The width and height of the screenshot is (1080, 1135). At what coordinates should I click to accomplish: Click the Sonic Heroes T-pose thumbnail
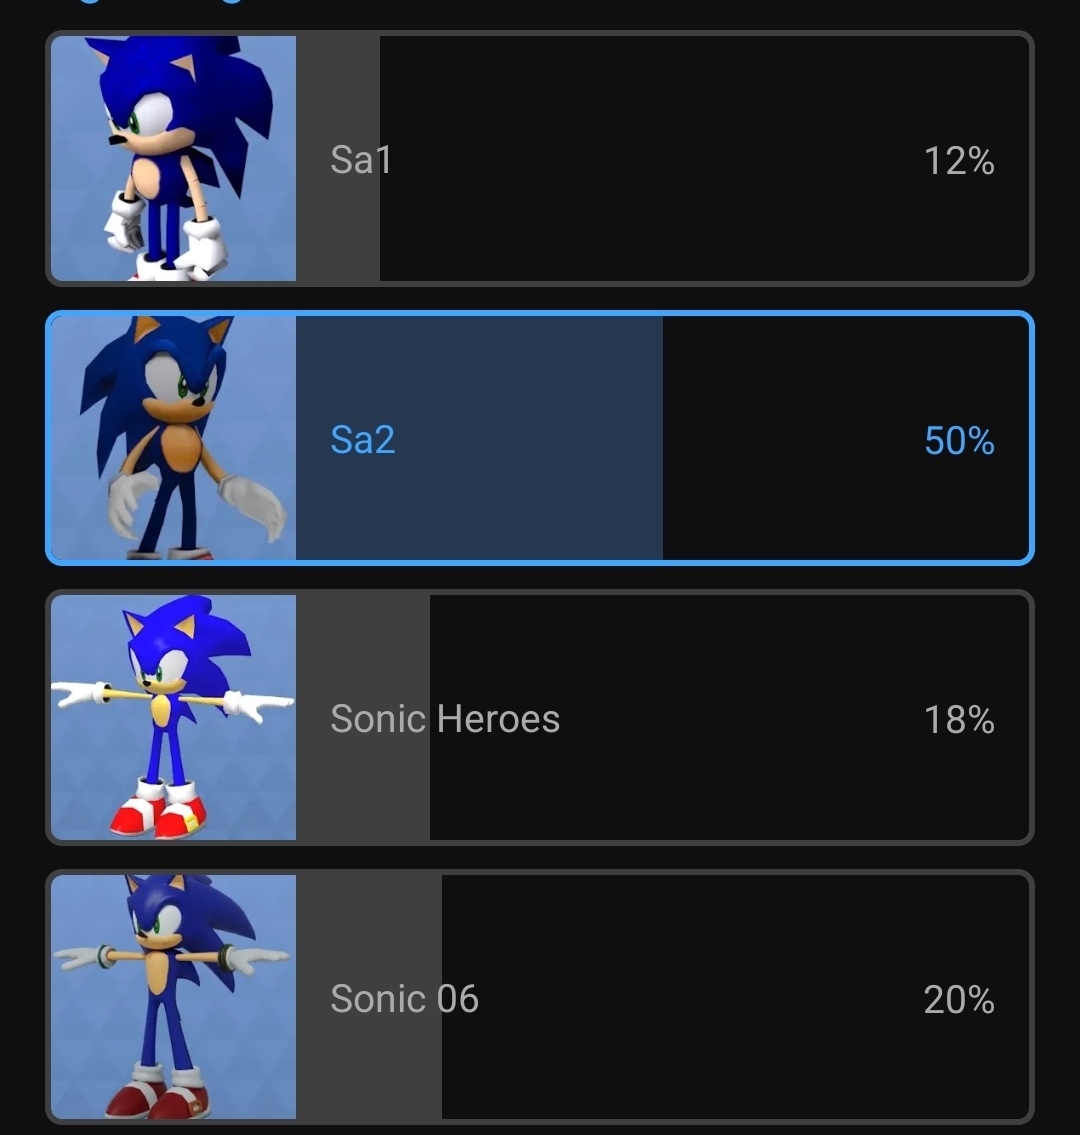click(174, 717)
